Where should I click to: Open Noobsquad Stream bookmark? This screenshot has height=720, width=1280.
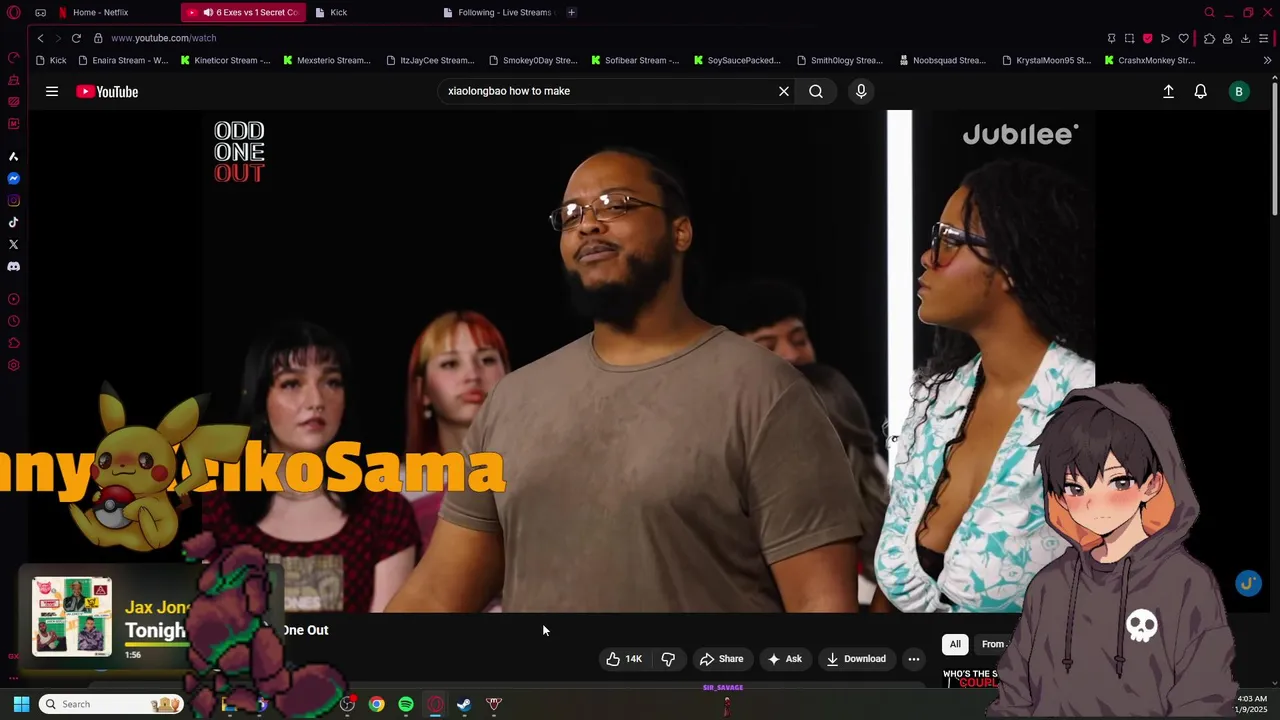click(942, 60)
